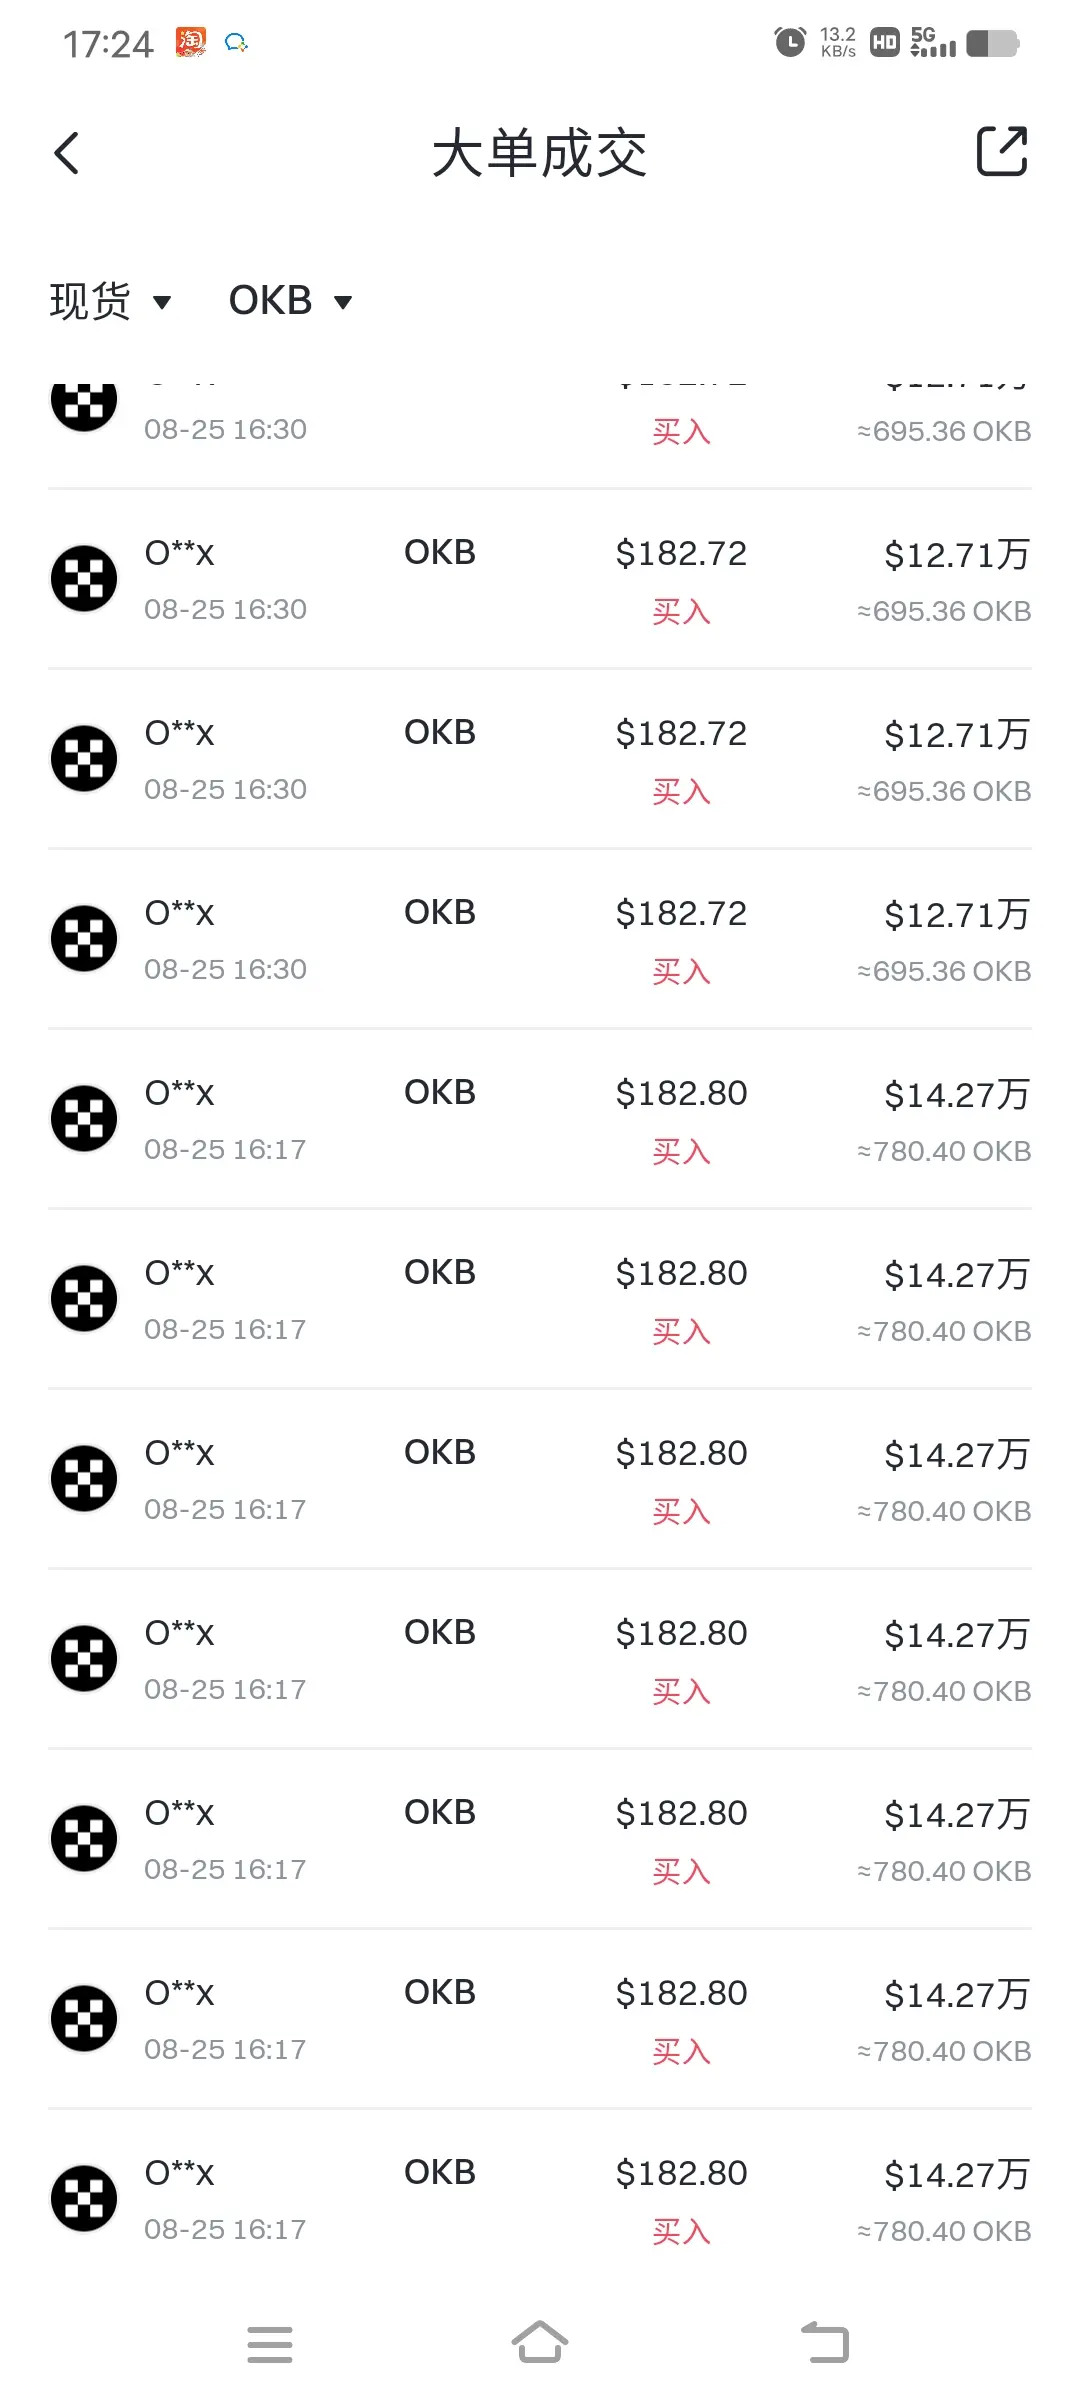Tap the OKX logo of the first 16:17 trade
1080x2408 pixels.
point(84,1118)
